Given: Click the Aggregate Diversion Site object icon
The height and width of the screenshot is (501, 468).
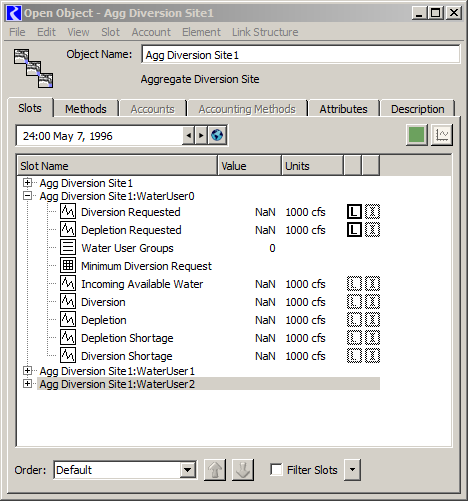Looking at the screenshot, I should click(x=33, y=68).
